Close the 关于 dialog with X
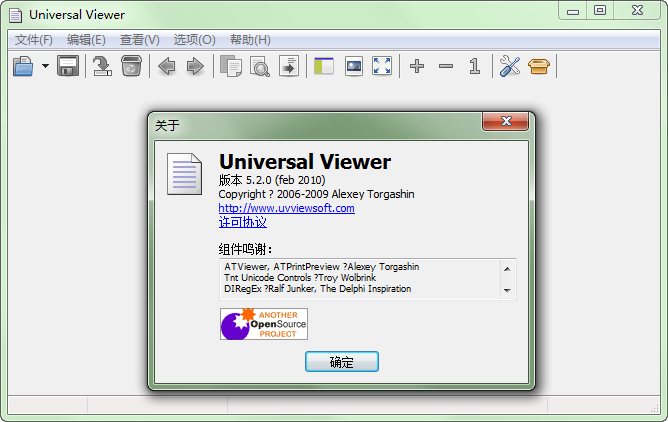The height and width of the screenshot is (422, 668). [506, 121]
